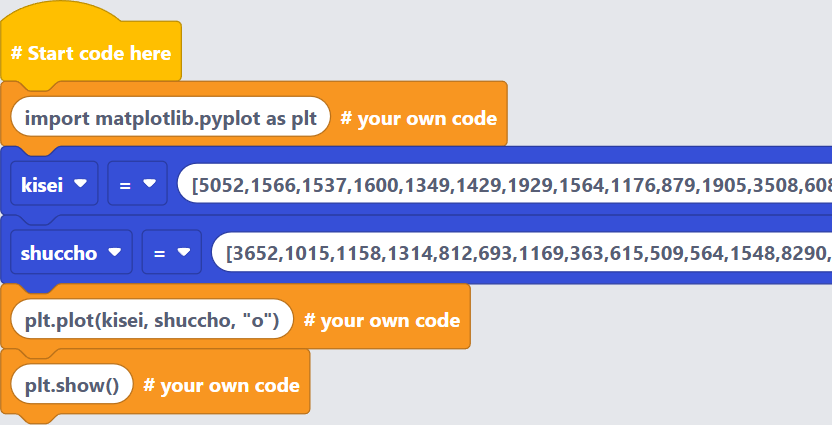The image size is (832, 425).
Task: Click the kisei list value field starting 5052
Action: coord(505,184)
